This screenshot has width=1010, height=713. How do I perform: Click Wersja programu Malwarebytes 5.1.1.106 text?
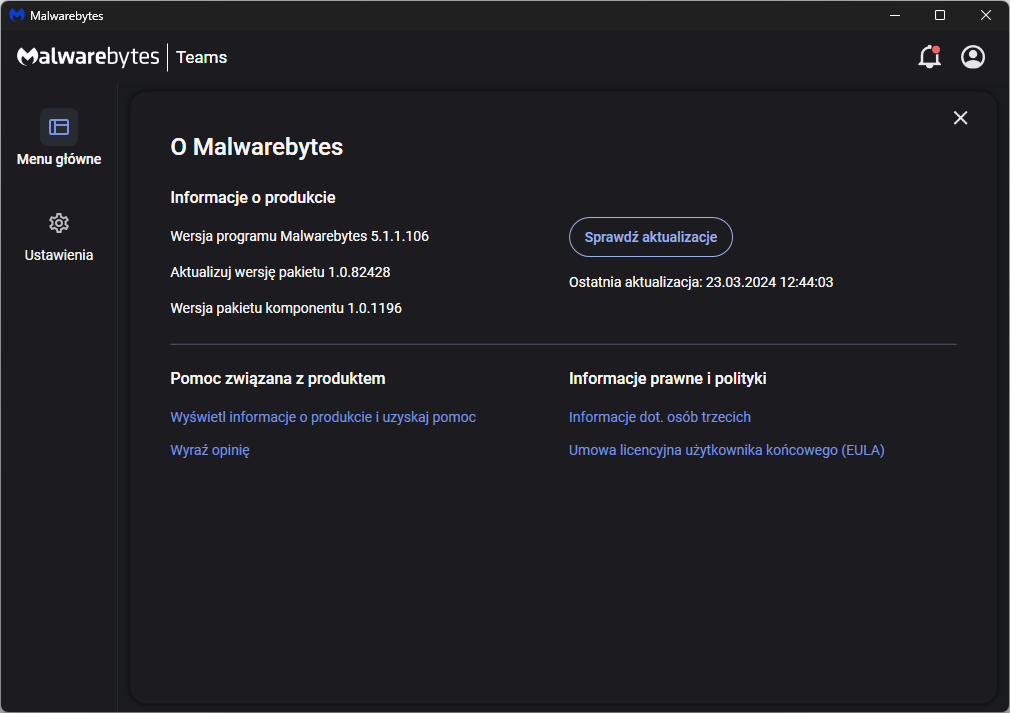[x=300, y=236]
